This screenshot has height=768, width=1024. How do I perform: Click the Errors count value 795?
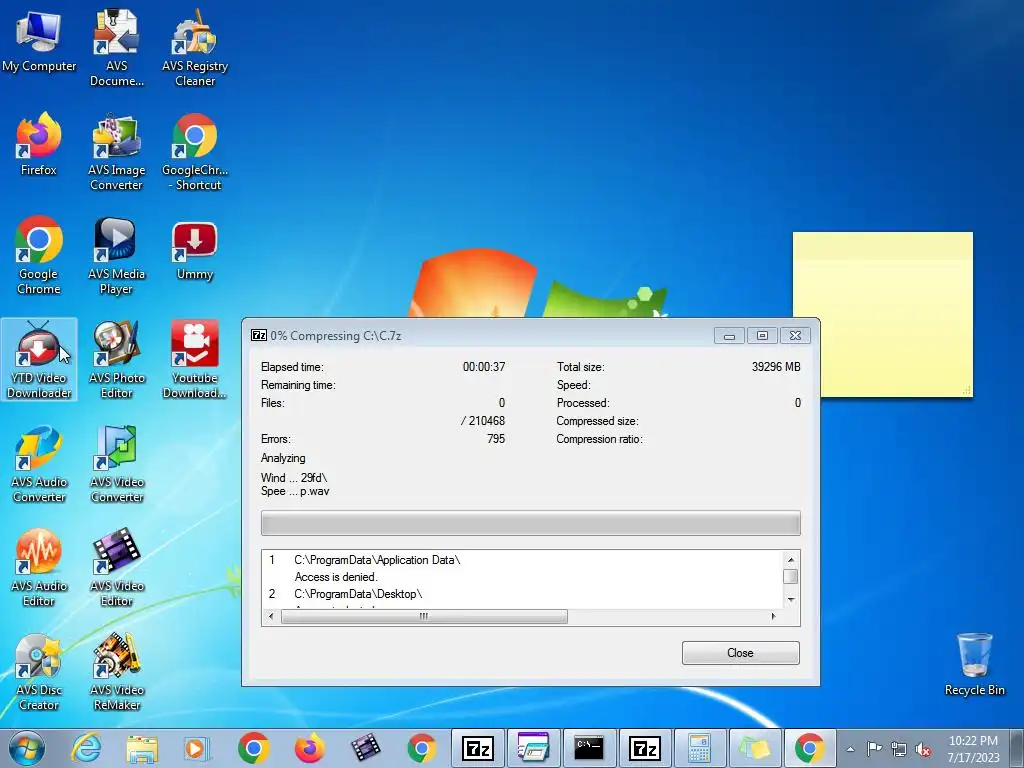pos(496,439)
